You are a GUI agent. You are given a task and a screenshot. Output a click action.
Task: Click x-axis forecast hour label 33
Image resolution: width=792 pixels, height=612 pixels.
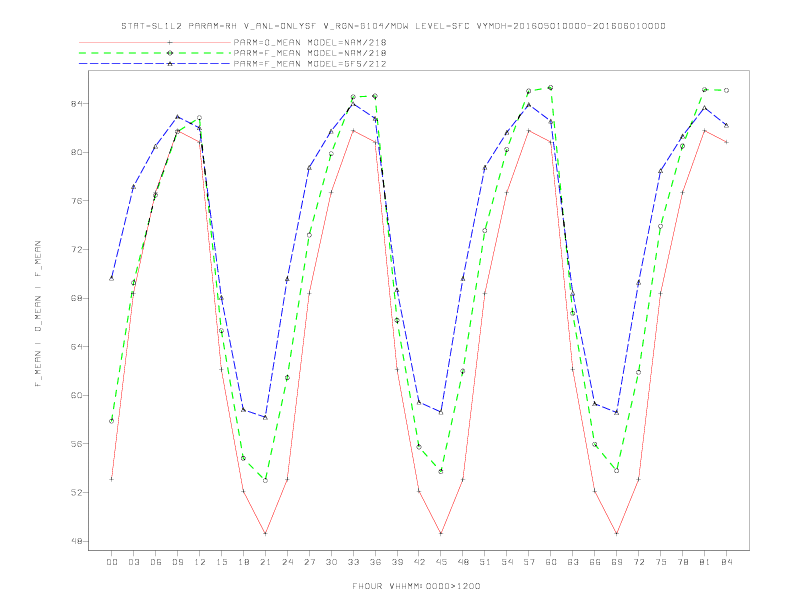[353, 562]
